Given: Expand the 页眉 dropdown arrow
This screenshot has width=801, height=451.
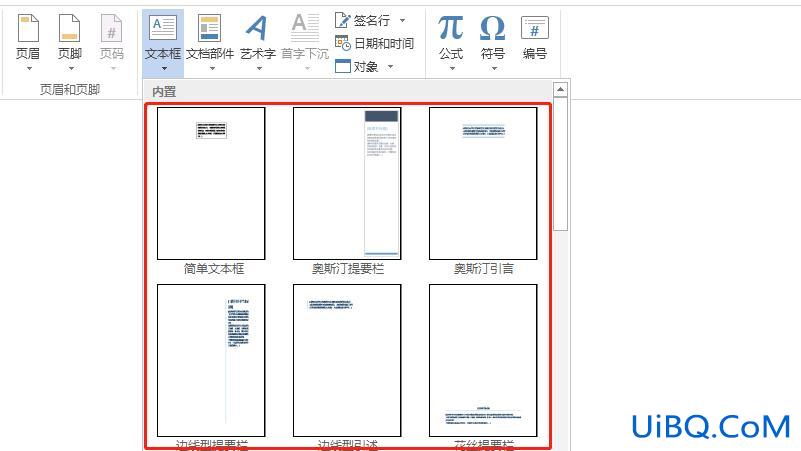Looking at the screenshot, I should point(29,68).
